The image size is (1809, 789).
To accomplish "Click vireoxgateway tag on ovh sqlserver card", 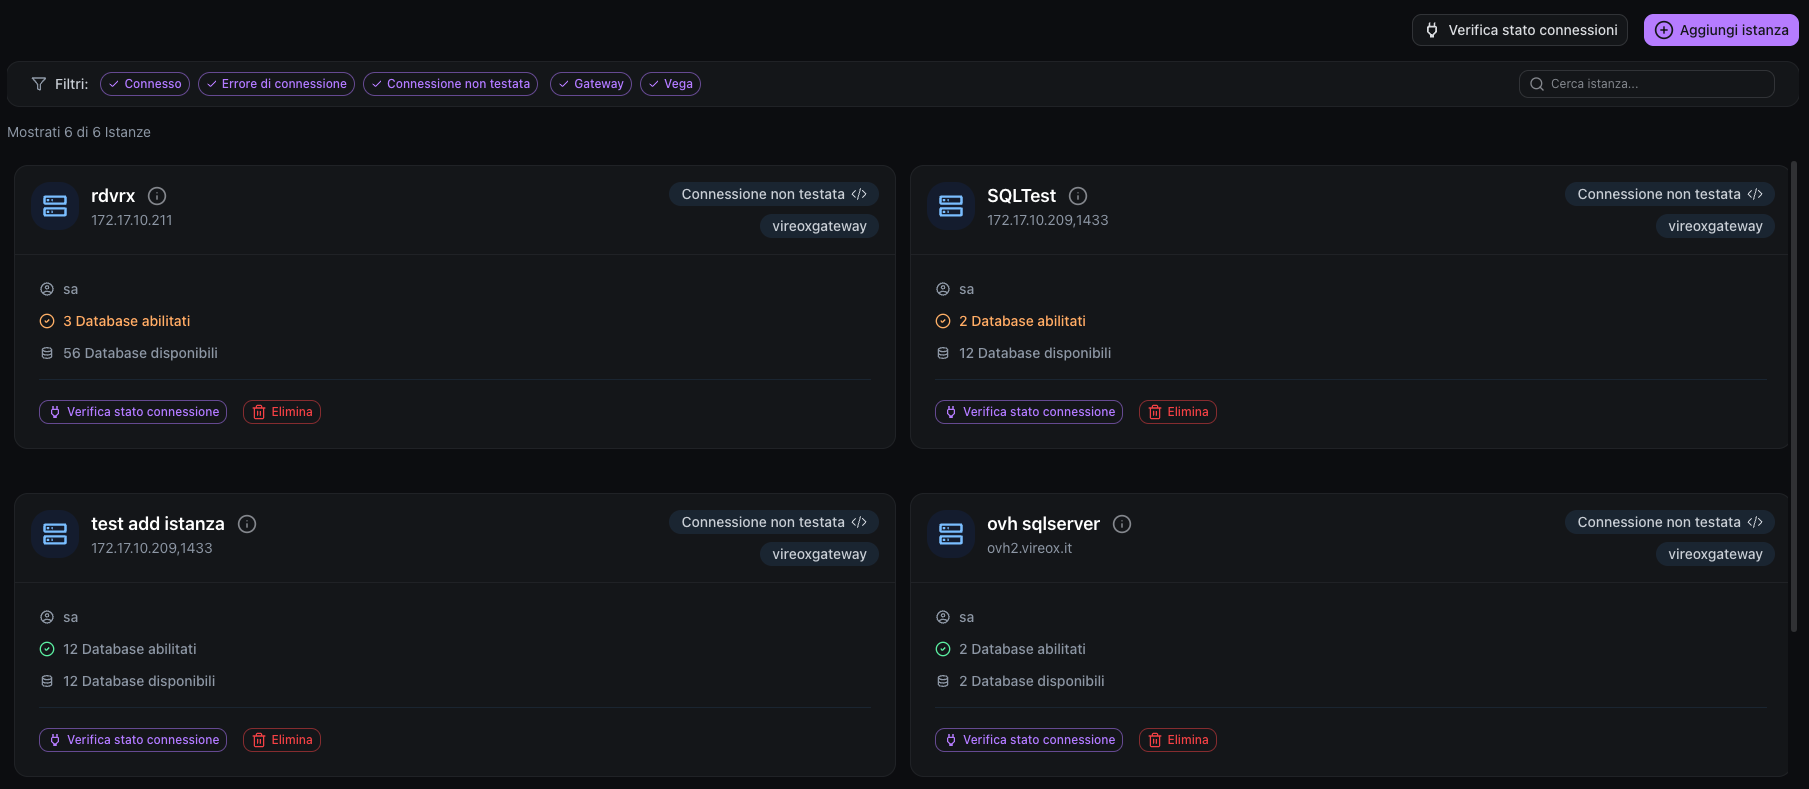I will pyautogui.click(x=1715, y=554).
